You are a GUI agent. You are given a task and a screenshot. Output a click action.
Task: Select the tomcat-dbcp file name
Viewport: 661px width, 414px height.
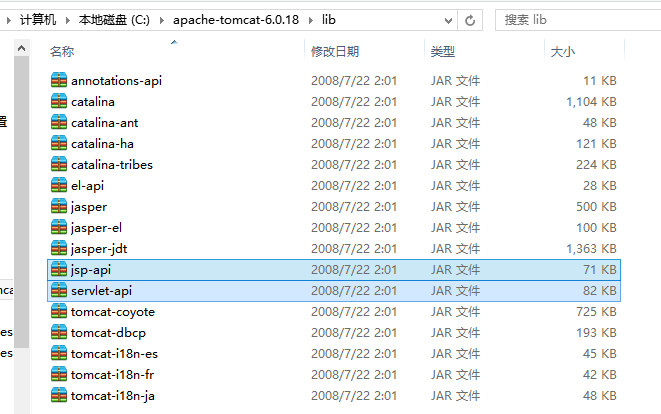[108, 333]
